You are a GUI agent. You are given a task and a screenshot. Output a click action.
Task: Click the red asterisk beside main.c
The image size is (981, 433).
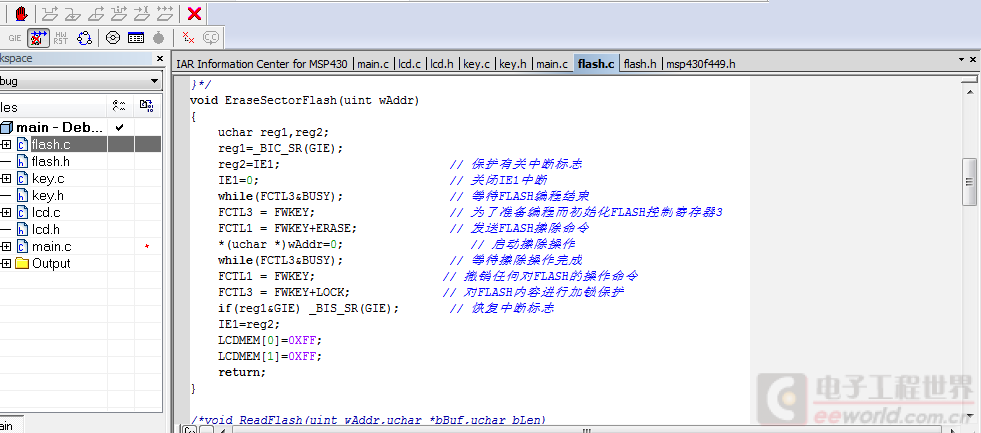(147, 247)
